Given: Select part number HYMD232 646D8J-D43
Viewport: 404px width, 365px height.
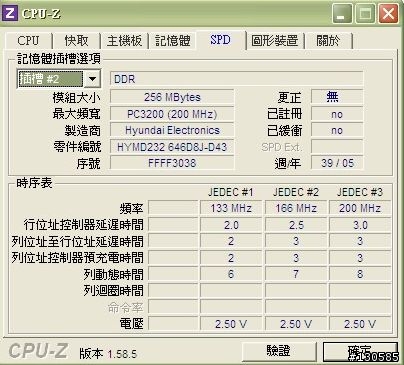Looking at the screenshot, I should (172, 147).
